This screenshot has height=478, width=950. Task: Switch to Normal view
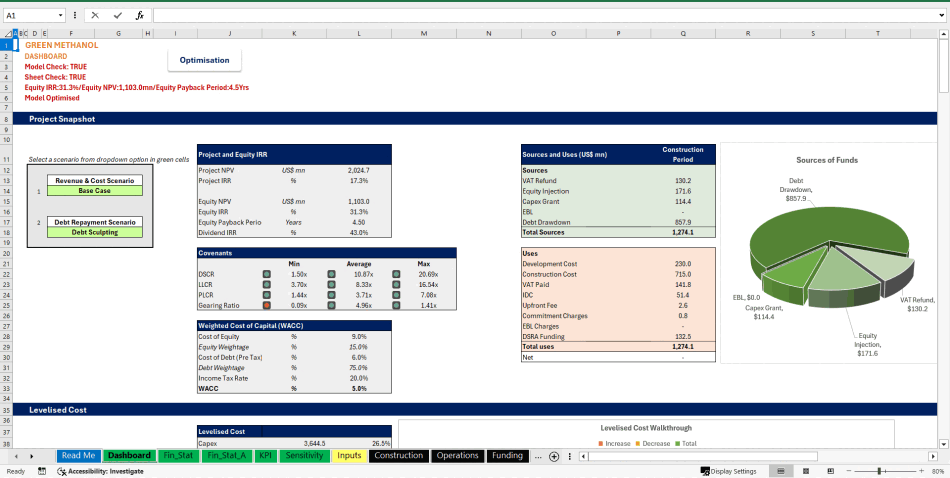coord(781,471)
